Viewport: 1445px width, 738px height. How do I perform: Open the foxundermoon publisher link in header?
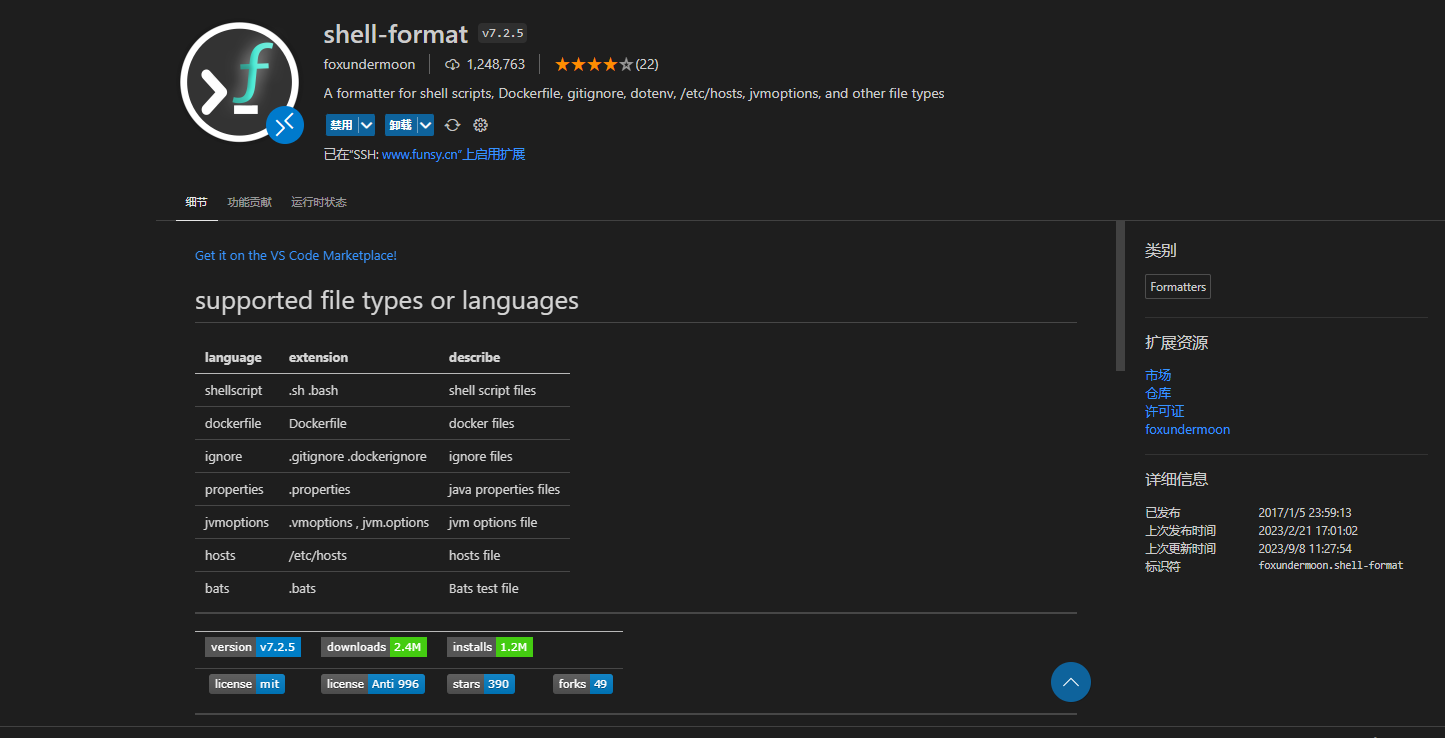point(369,64)
